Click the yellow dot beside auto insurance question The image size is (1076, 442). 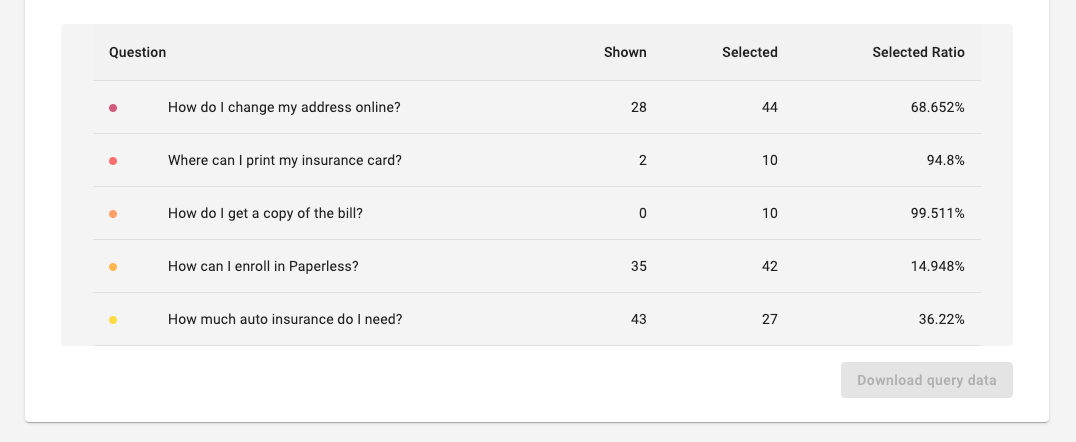tap(113, 319)
